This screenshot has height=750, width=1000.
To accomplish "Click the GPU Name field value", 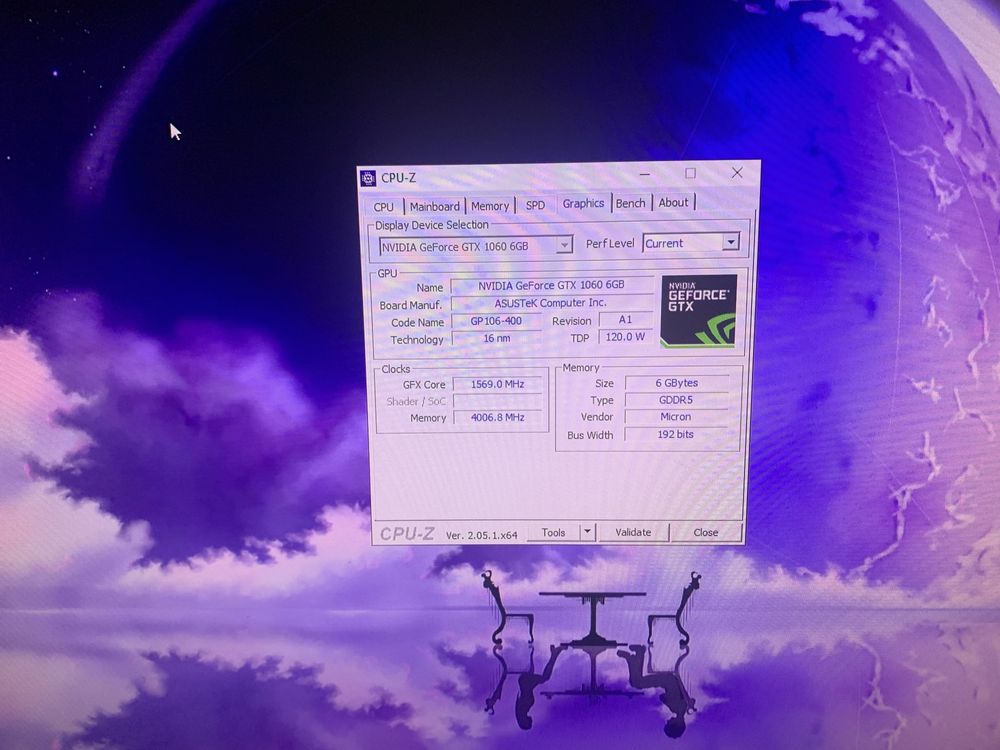I will (x=552, y=285).
